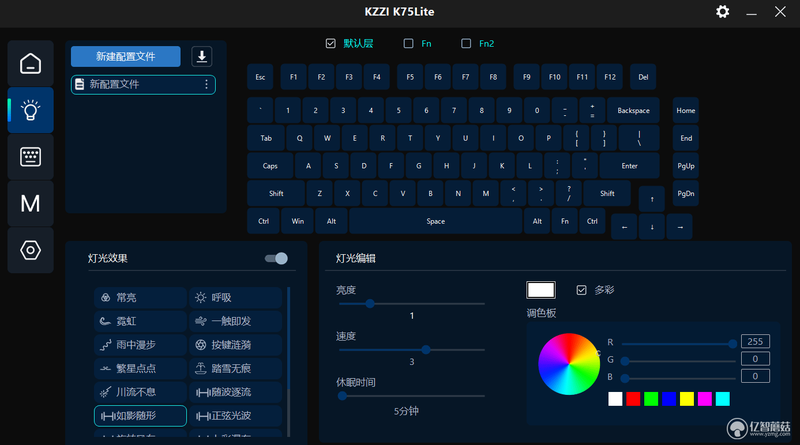Viewport: 800px width, 445px height.
Task: Toggle the 灯光效果 switch
Action: point(276,258)
